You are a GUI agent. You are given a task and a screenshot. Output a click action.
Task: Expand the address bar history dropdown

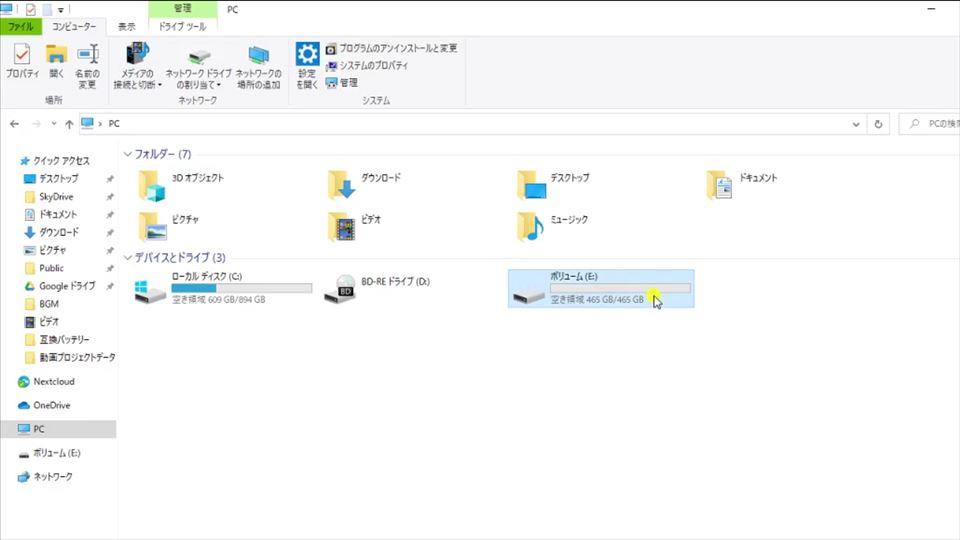[856, 124]
